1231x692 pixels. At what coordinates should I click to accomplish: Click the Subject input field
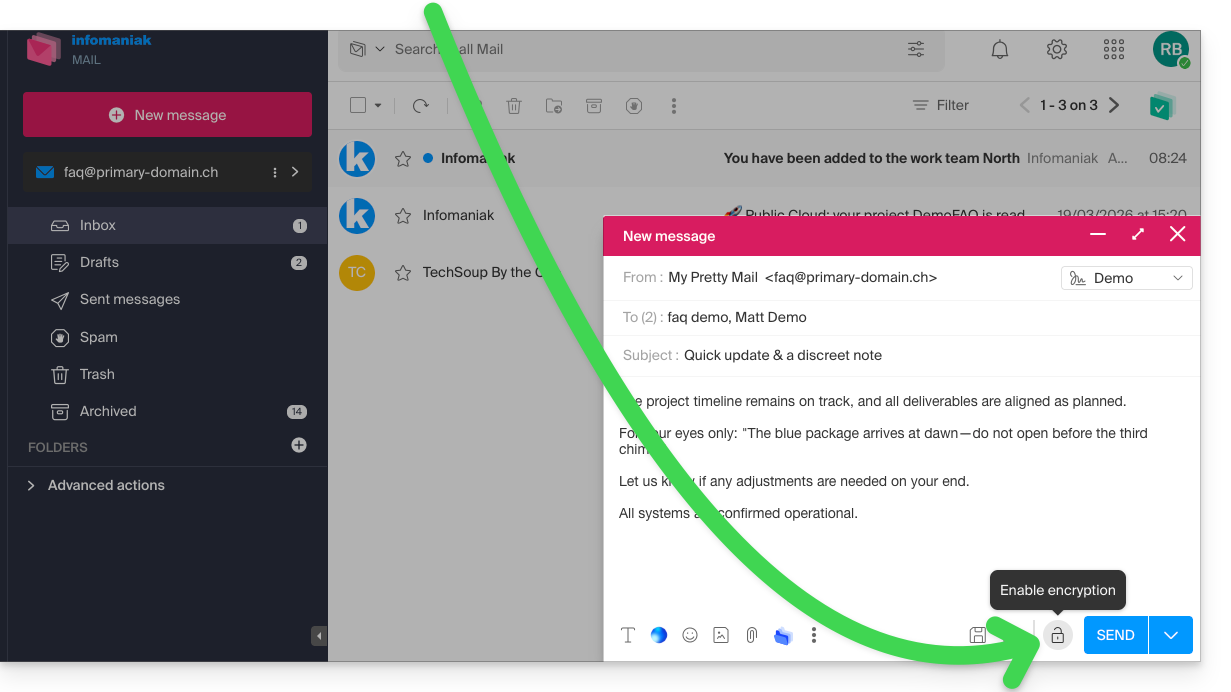900,355
